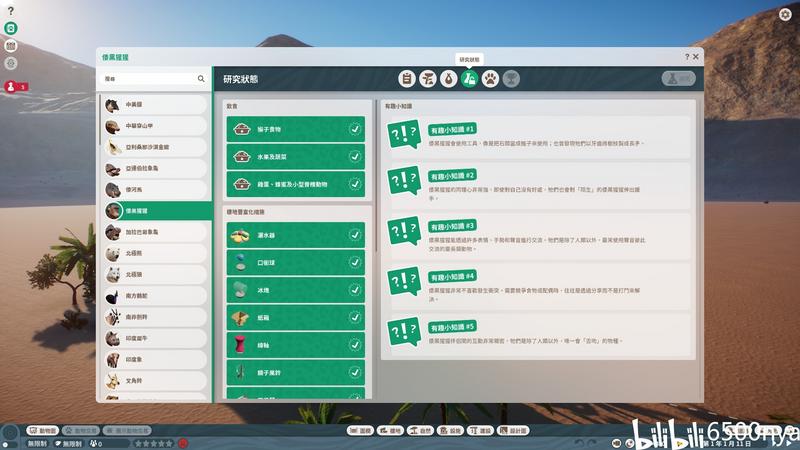Click the scrollbar of the animal list
Viewport: 800px width, 450px height.
pyautogui.click(x=100, y=122)
